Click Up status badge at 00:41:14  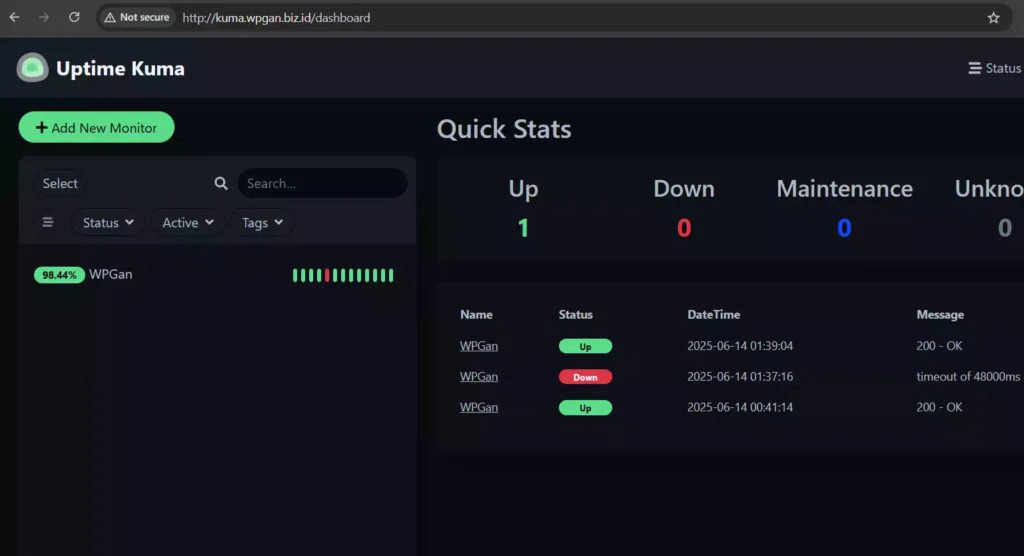click(x=585, y=408)
